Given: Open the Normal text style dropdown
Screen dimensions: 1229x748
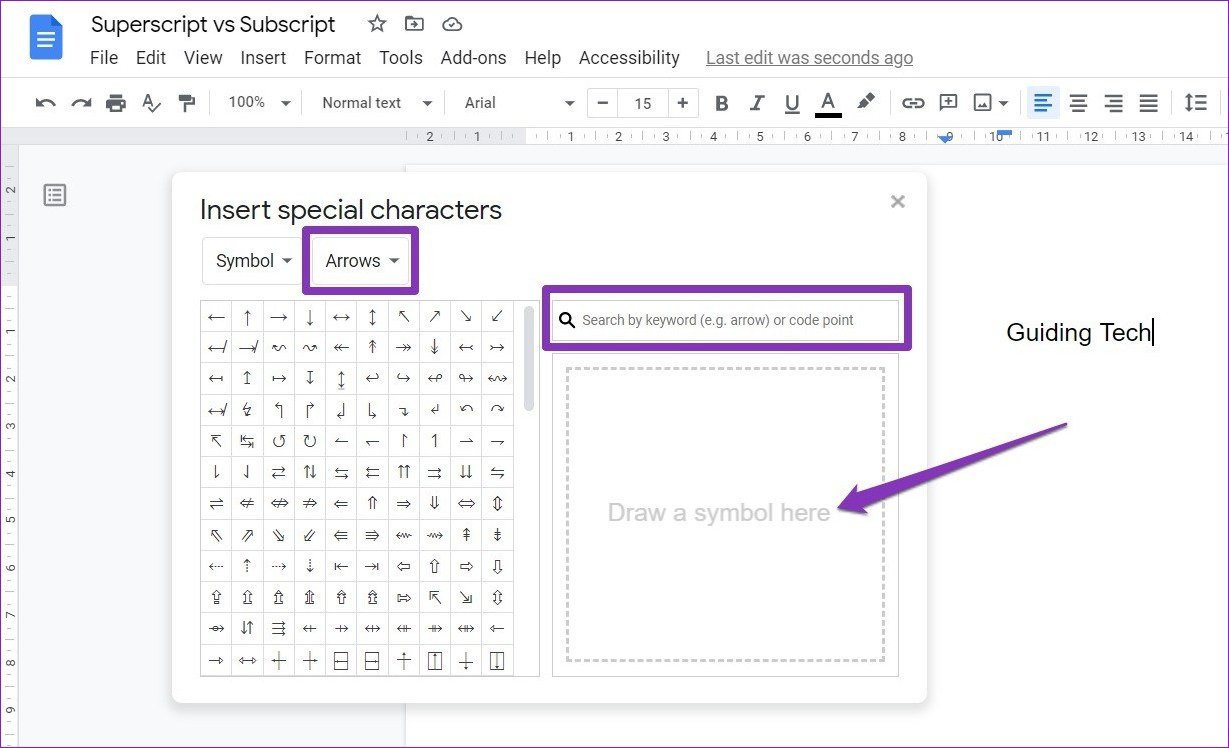Looking at the screenshot, I should [377, 103].
